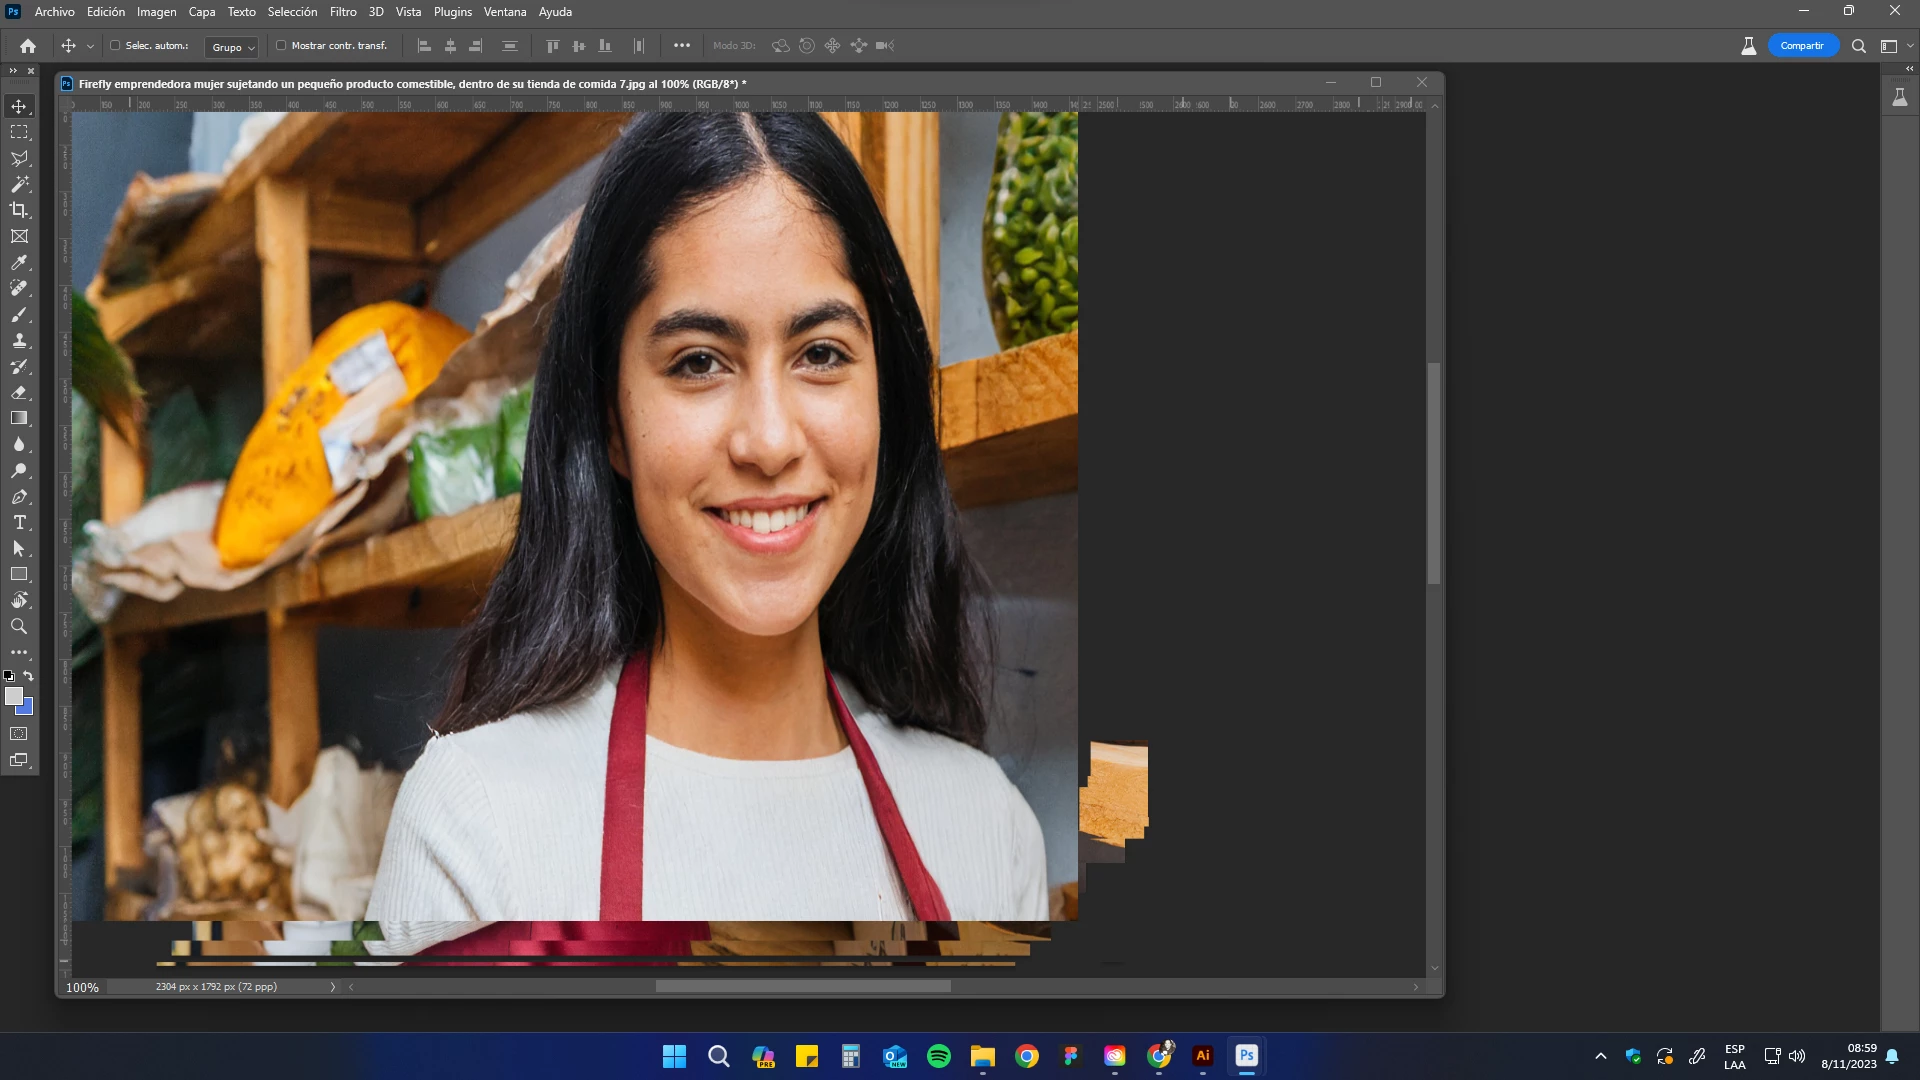The height and width of the screenshot is (1080, 1920).
Task: Choose the Eraser tool
Action: [19, 393]
